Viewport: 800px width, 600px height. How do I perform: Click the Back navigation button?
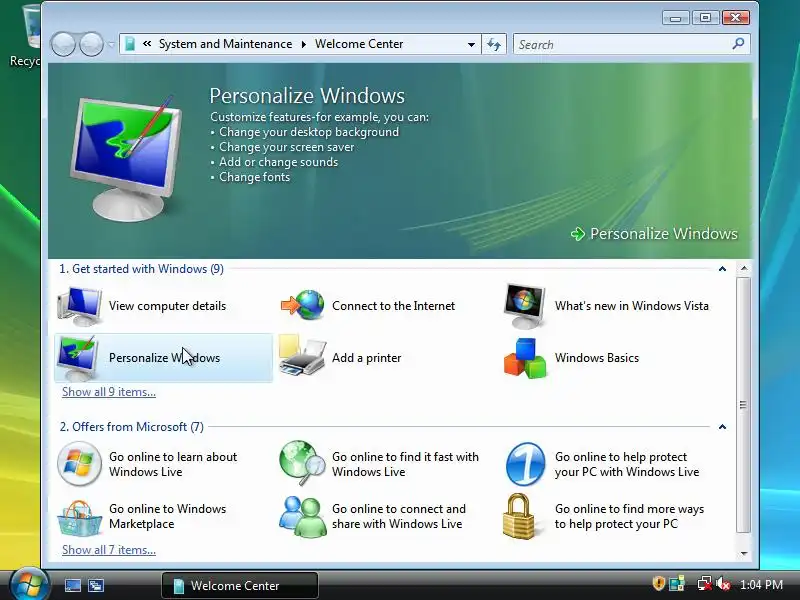63,44
